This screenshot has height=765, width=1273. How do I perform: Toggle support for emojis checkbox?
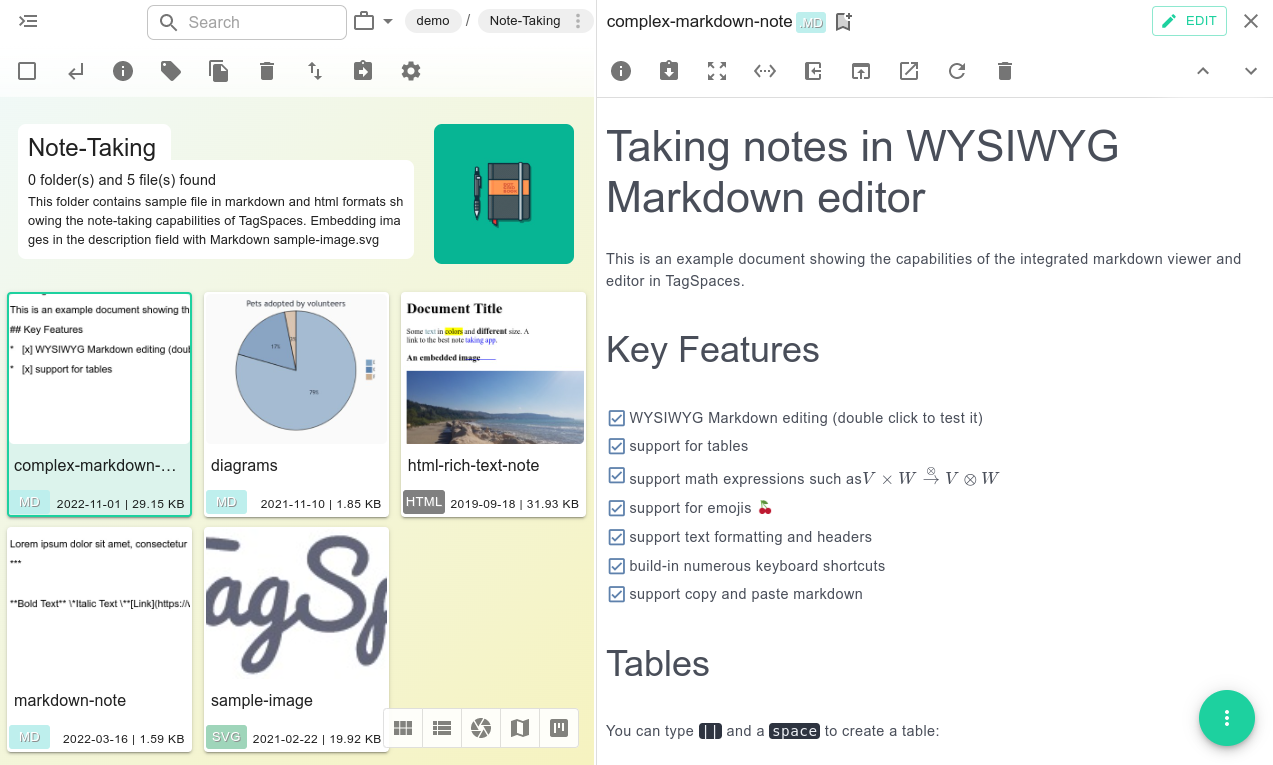617,508
